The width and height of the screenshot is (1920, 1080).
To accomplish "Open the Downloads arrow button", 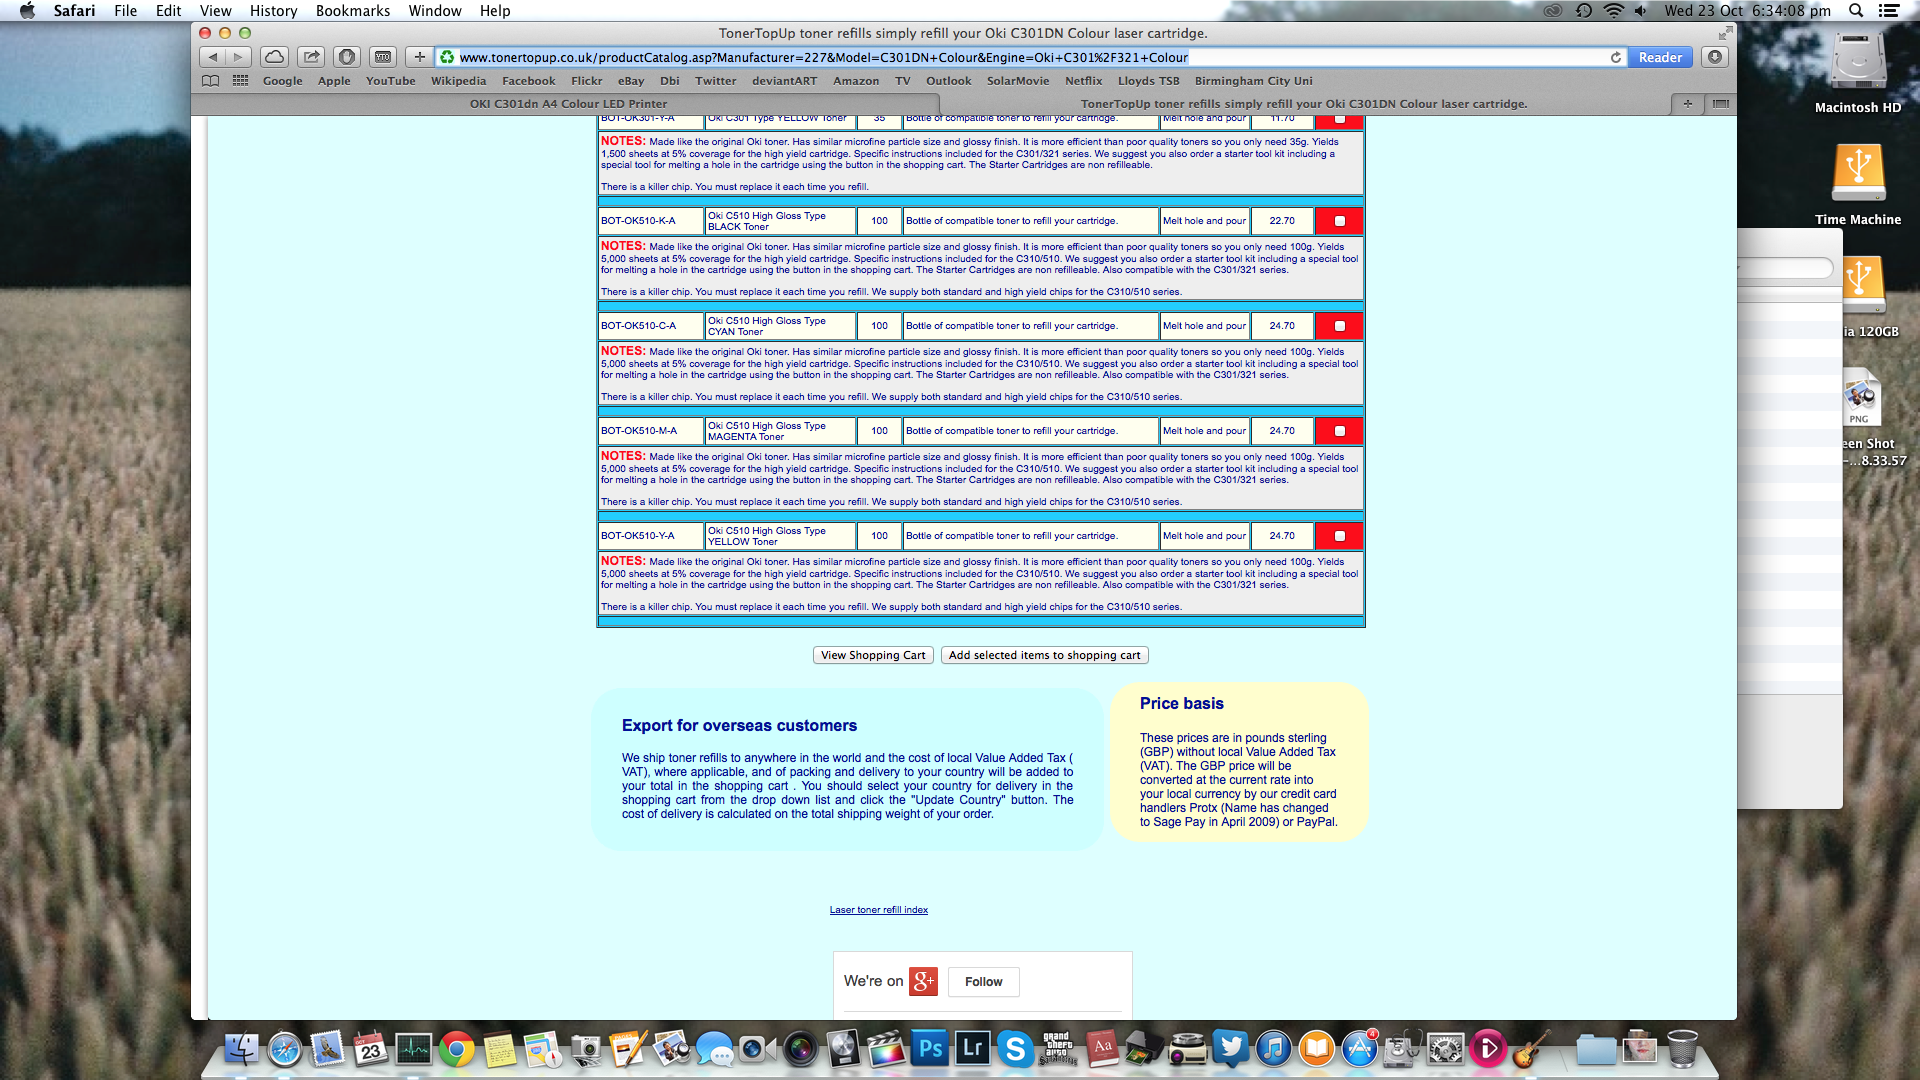I will point(1715,57).
